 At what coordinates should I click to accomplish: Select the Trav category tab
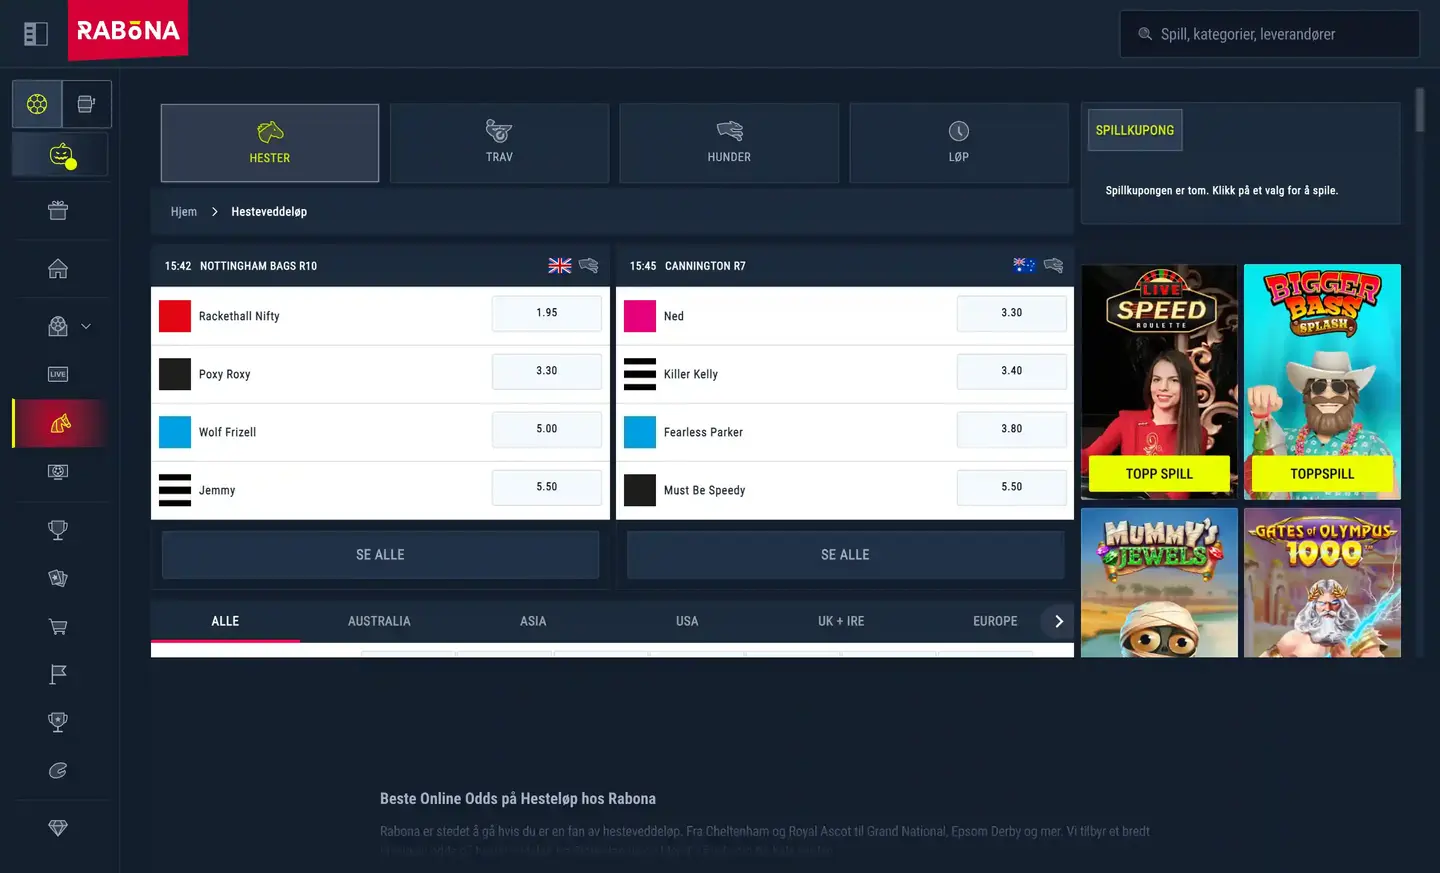pos(499,143)
